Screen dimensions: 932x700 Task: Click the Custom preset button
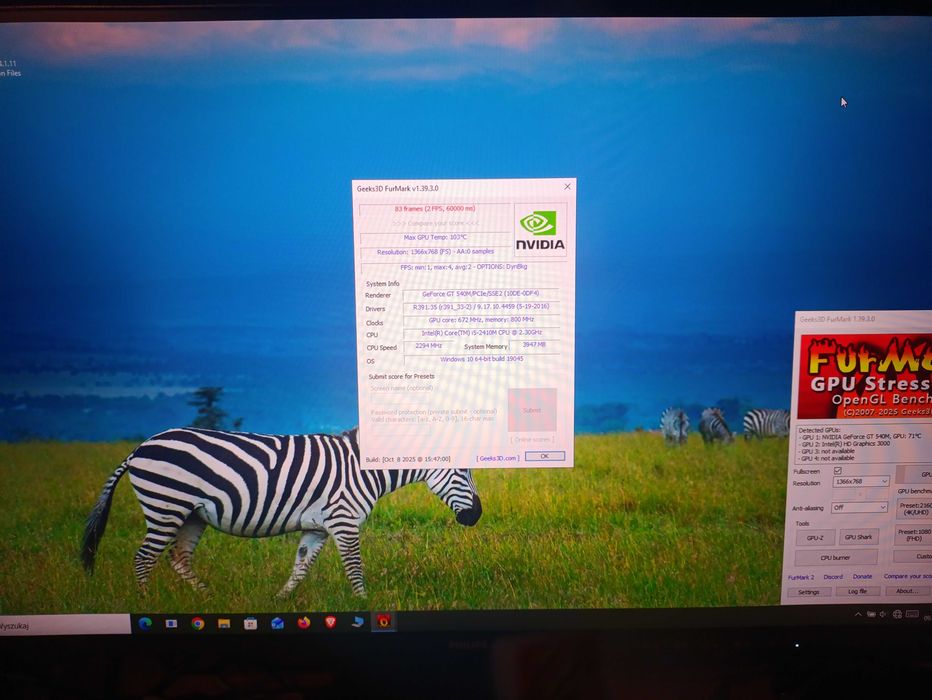914,557
